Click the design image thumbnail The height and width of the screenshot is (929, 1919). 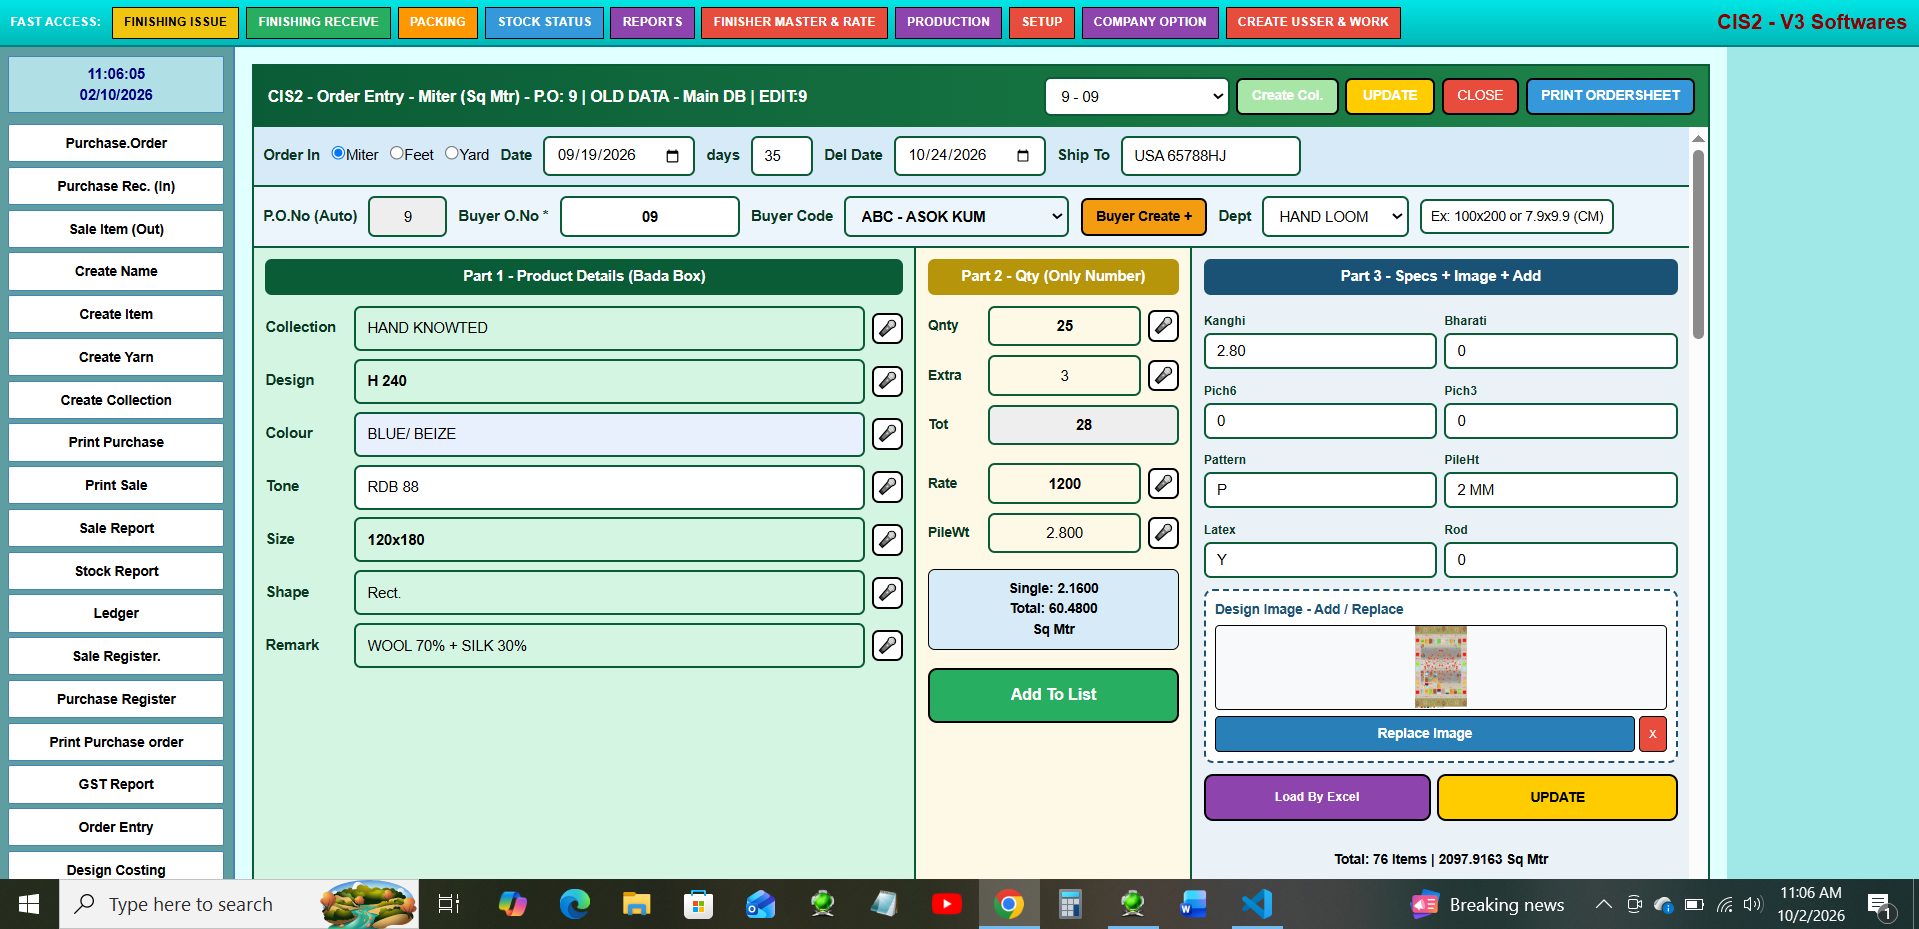pyautogui.click(x=1440, y=667)
